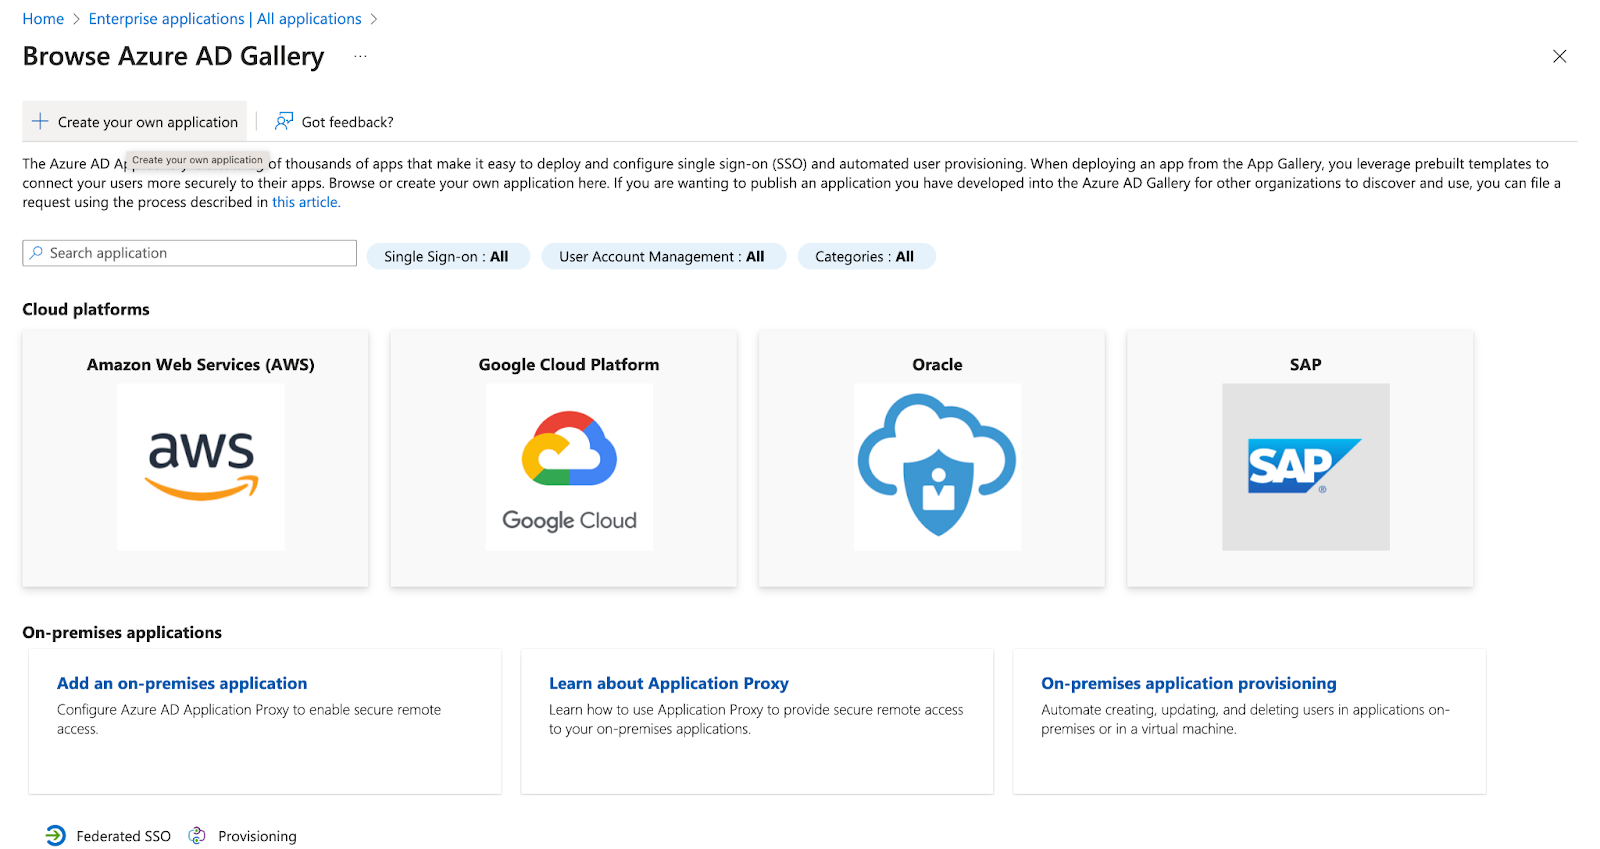1600x849 pixels.
Task: Click the ellipsis beside Browse Azure AD Gallery
Action: point(360,56)
